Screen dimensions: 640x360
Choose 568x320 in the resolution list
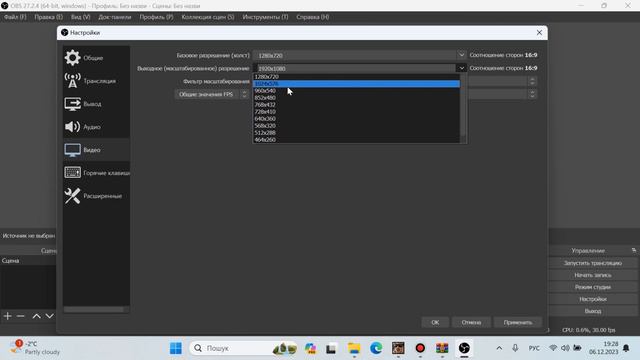[356, 126]
